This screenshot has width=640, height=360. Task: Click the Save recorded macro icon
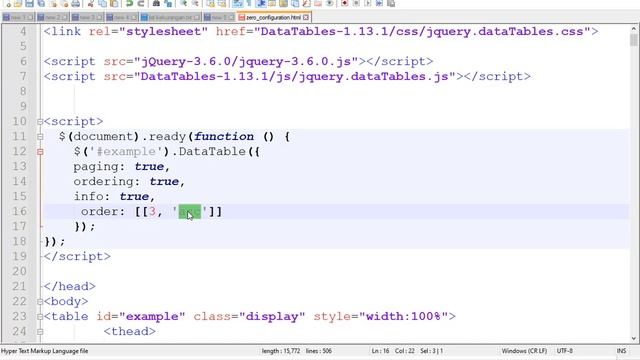[x=391, y=4]
